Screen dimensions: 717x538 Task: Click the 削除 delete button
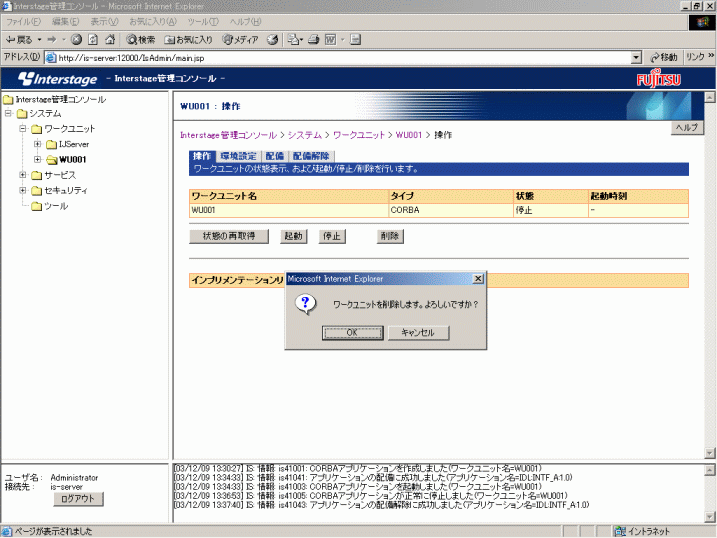pos(390,236)
